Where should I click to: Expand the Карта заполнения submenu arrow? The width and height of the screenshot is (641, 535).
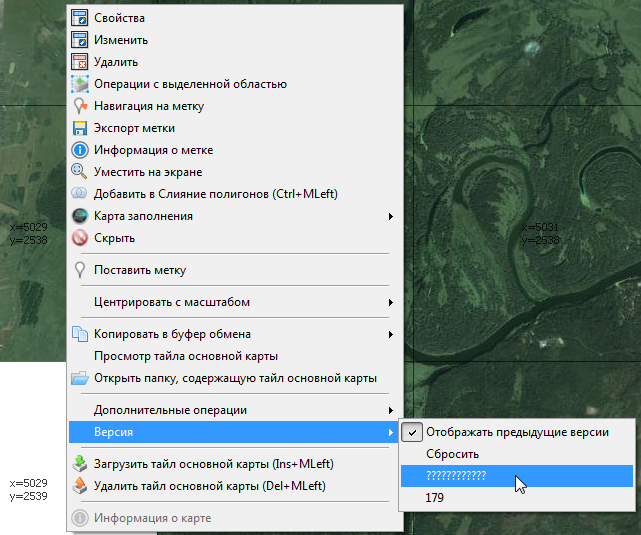click(390, 216)
